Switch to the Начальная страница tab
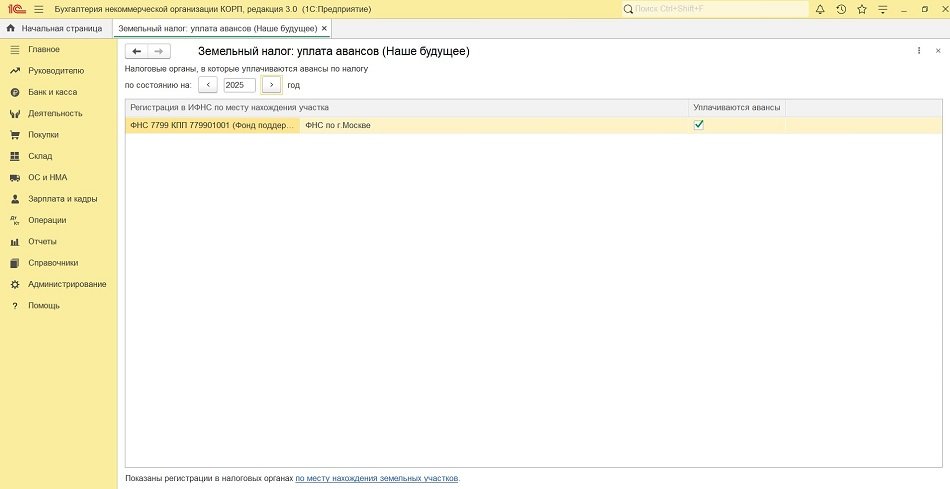The image size is (950, 489). [x=54, y=28]
